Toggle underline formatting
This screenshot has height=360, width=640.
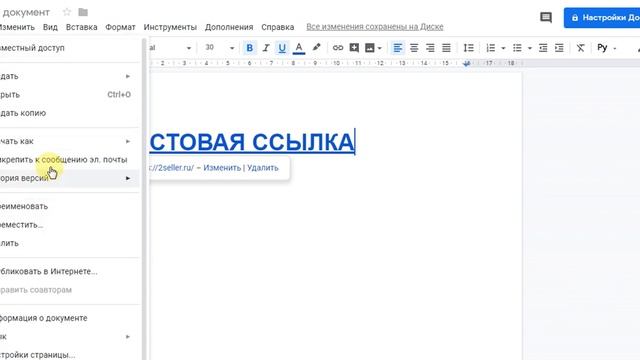pos(282,48)
